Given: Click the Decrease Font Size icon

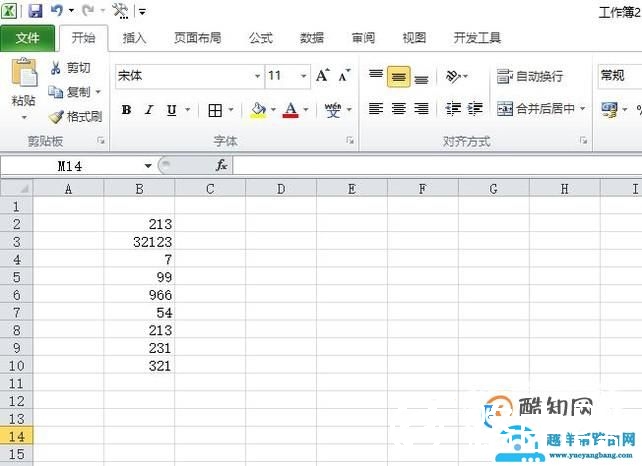Looking at the screenshot, I should pos(344,75).
